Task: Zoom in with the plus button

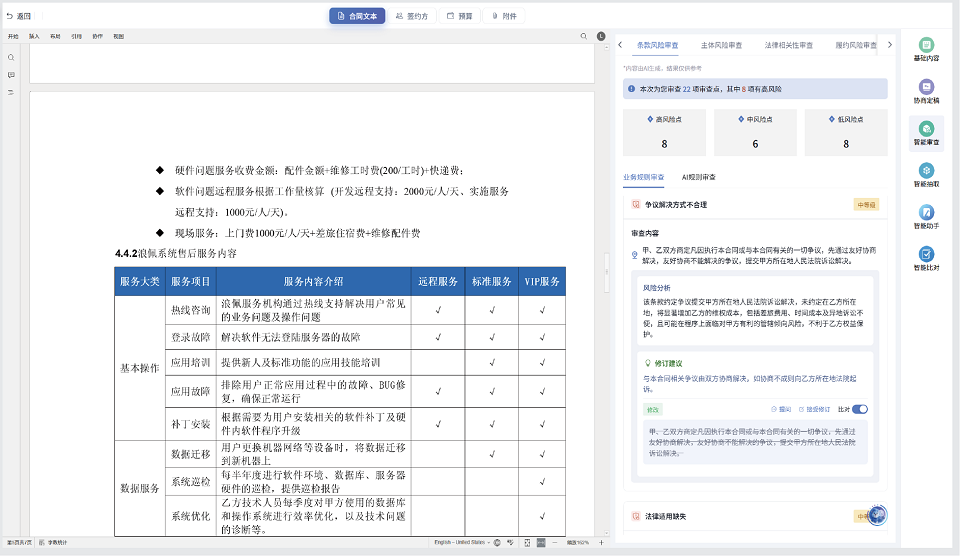Action: click(601, 543)
